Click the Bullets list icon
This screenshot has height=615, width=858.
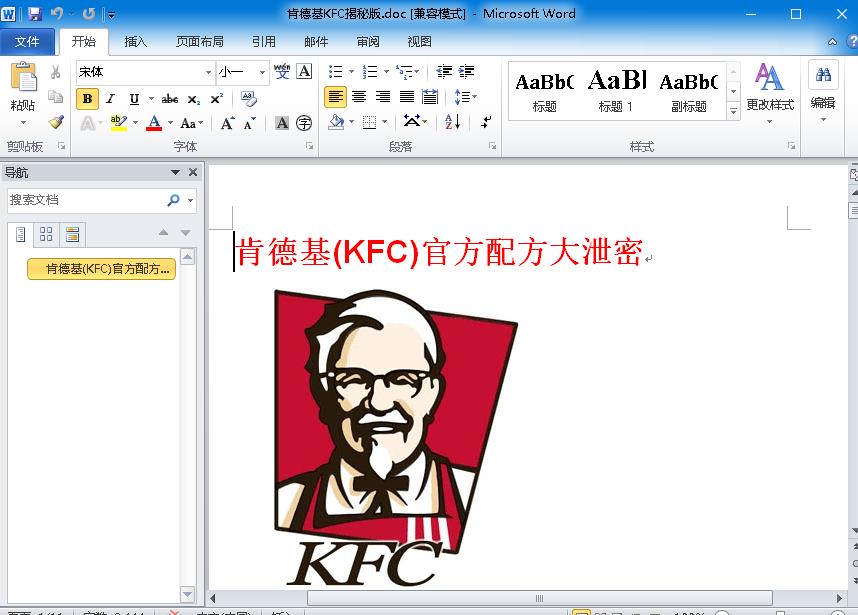[335, 72]
